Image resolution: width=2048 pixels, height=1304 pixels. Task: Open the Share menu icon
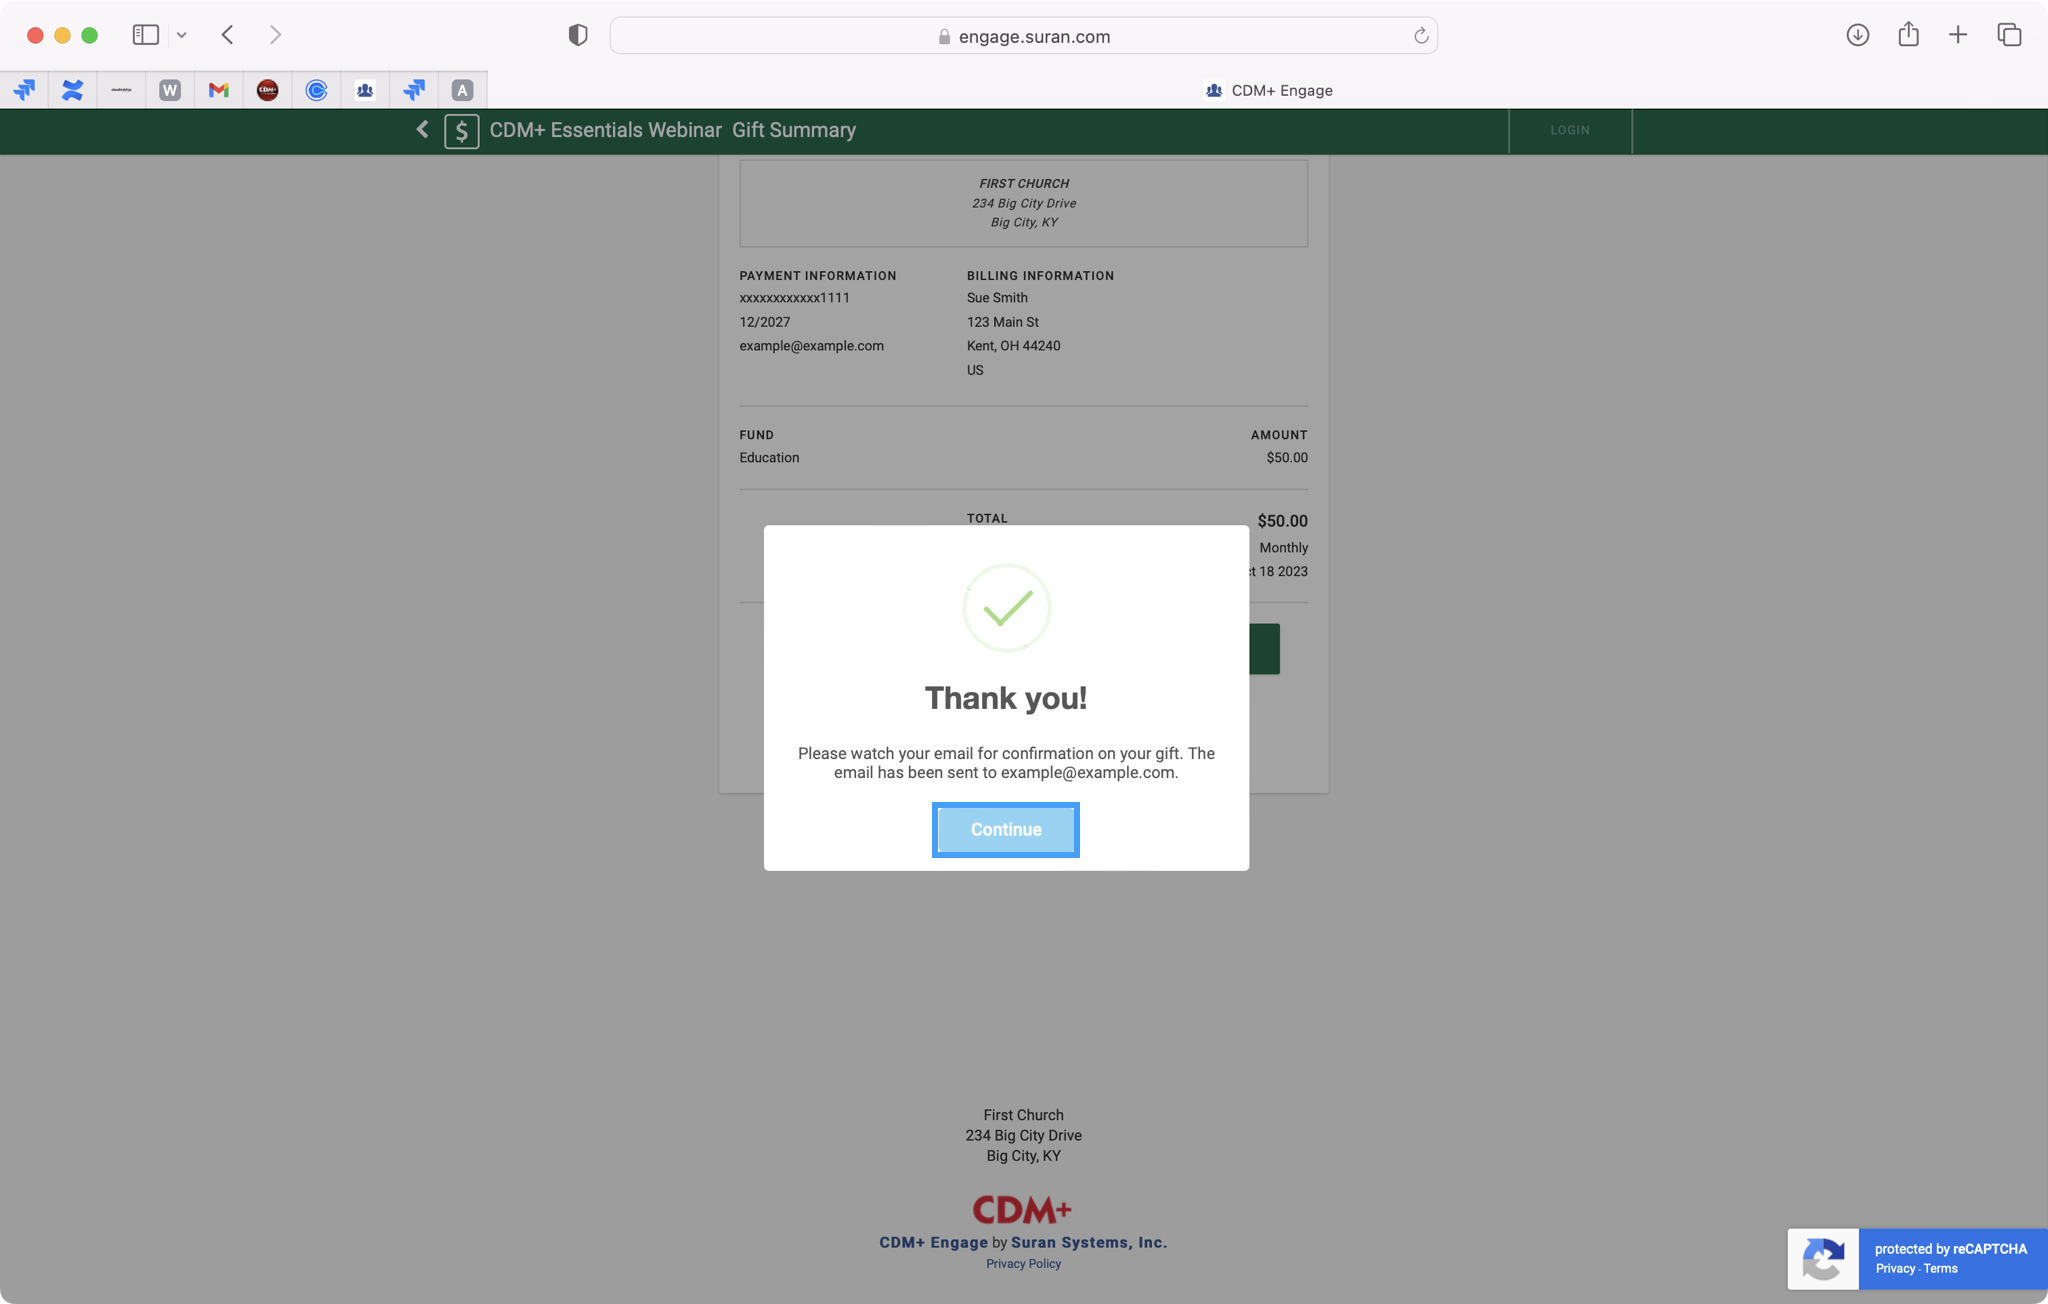[1908, 35]
